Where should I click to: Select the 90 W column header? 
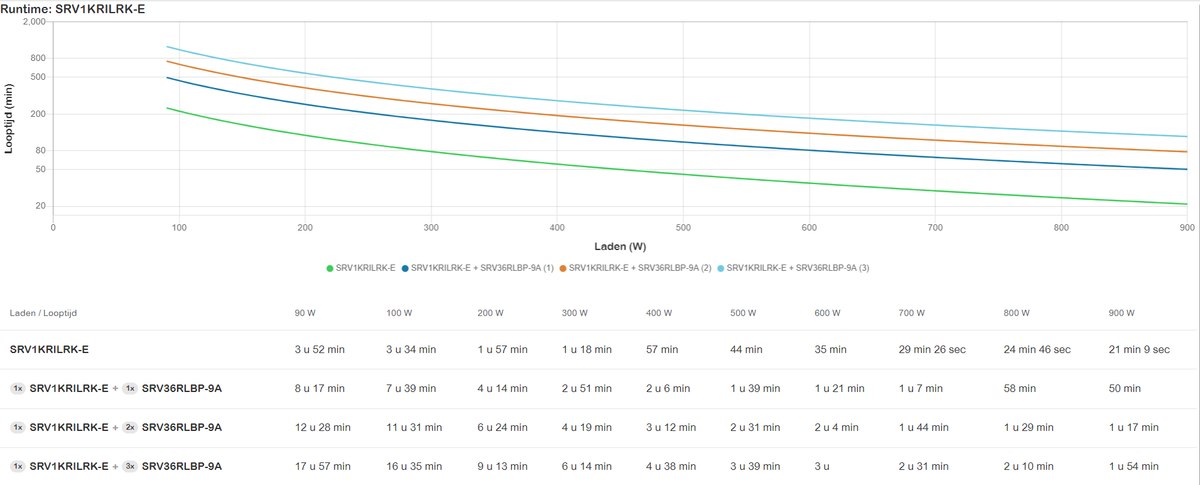[x=305, y=312]
